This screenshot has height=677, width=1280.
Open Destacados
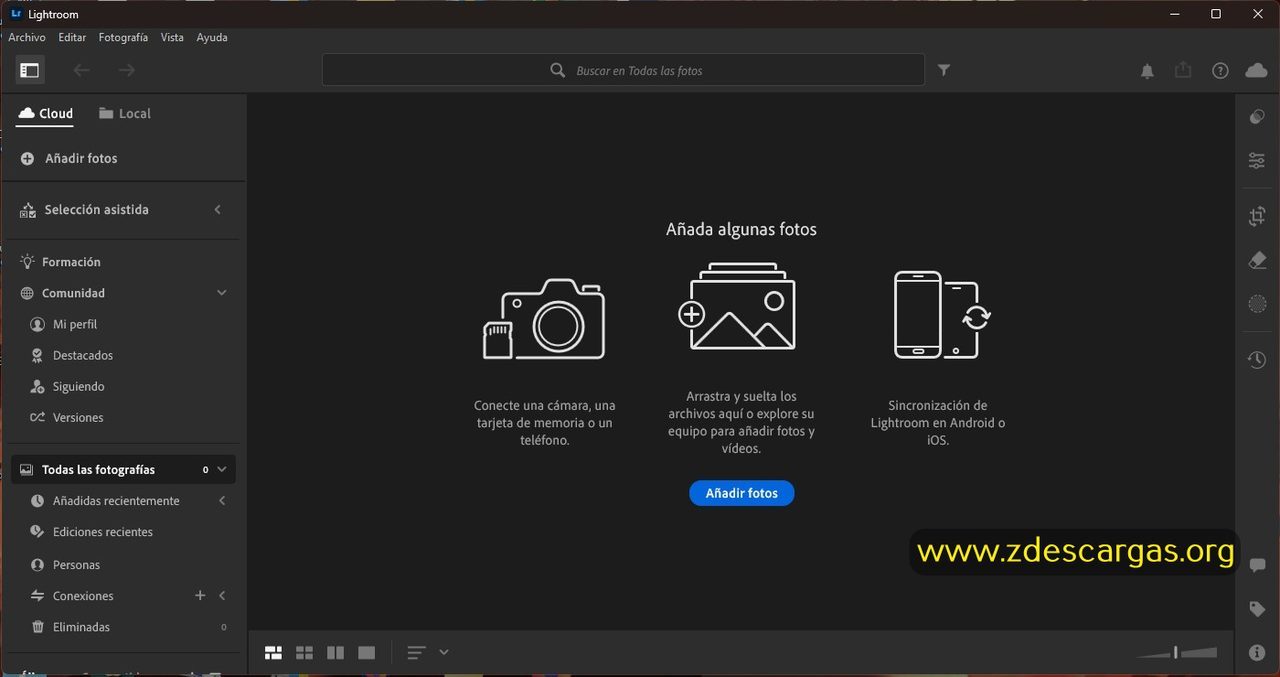pos(72,356)
